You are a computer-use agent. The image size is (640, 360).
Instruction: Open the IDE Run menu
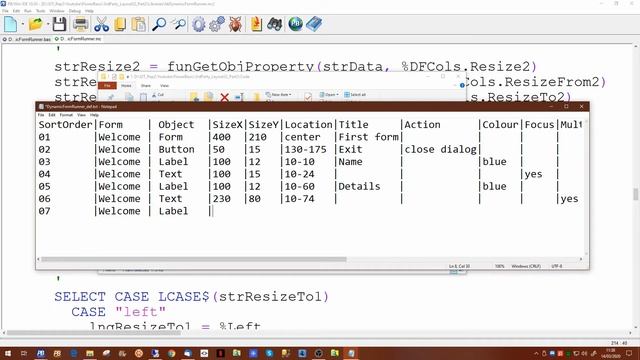[28, 11]
